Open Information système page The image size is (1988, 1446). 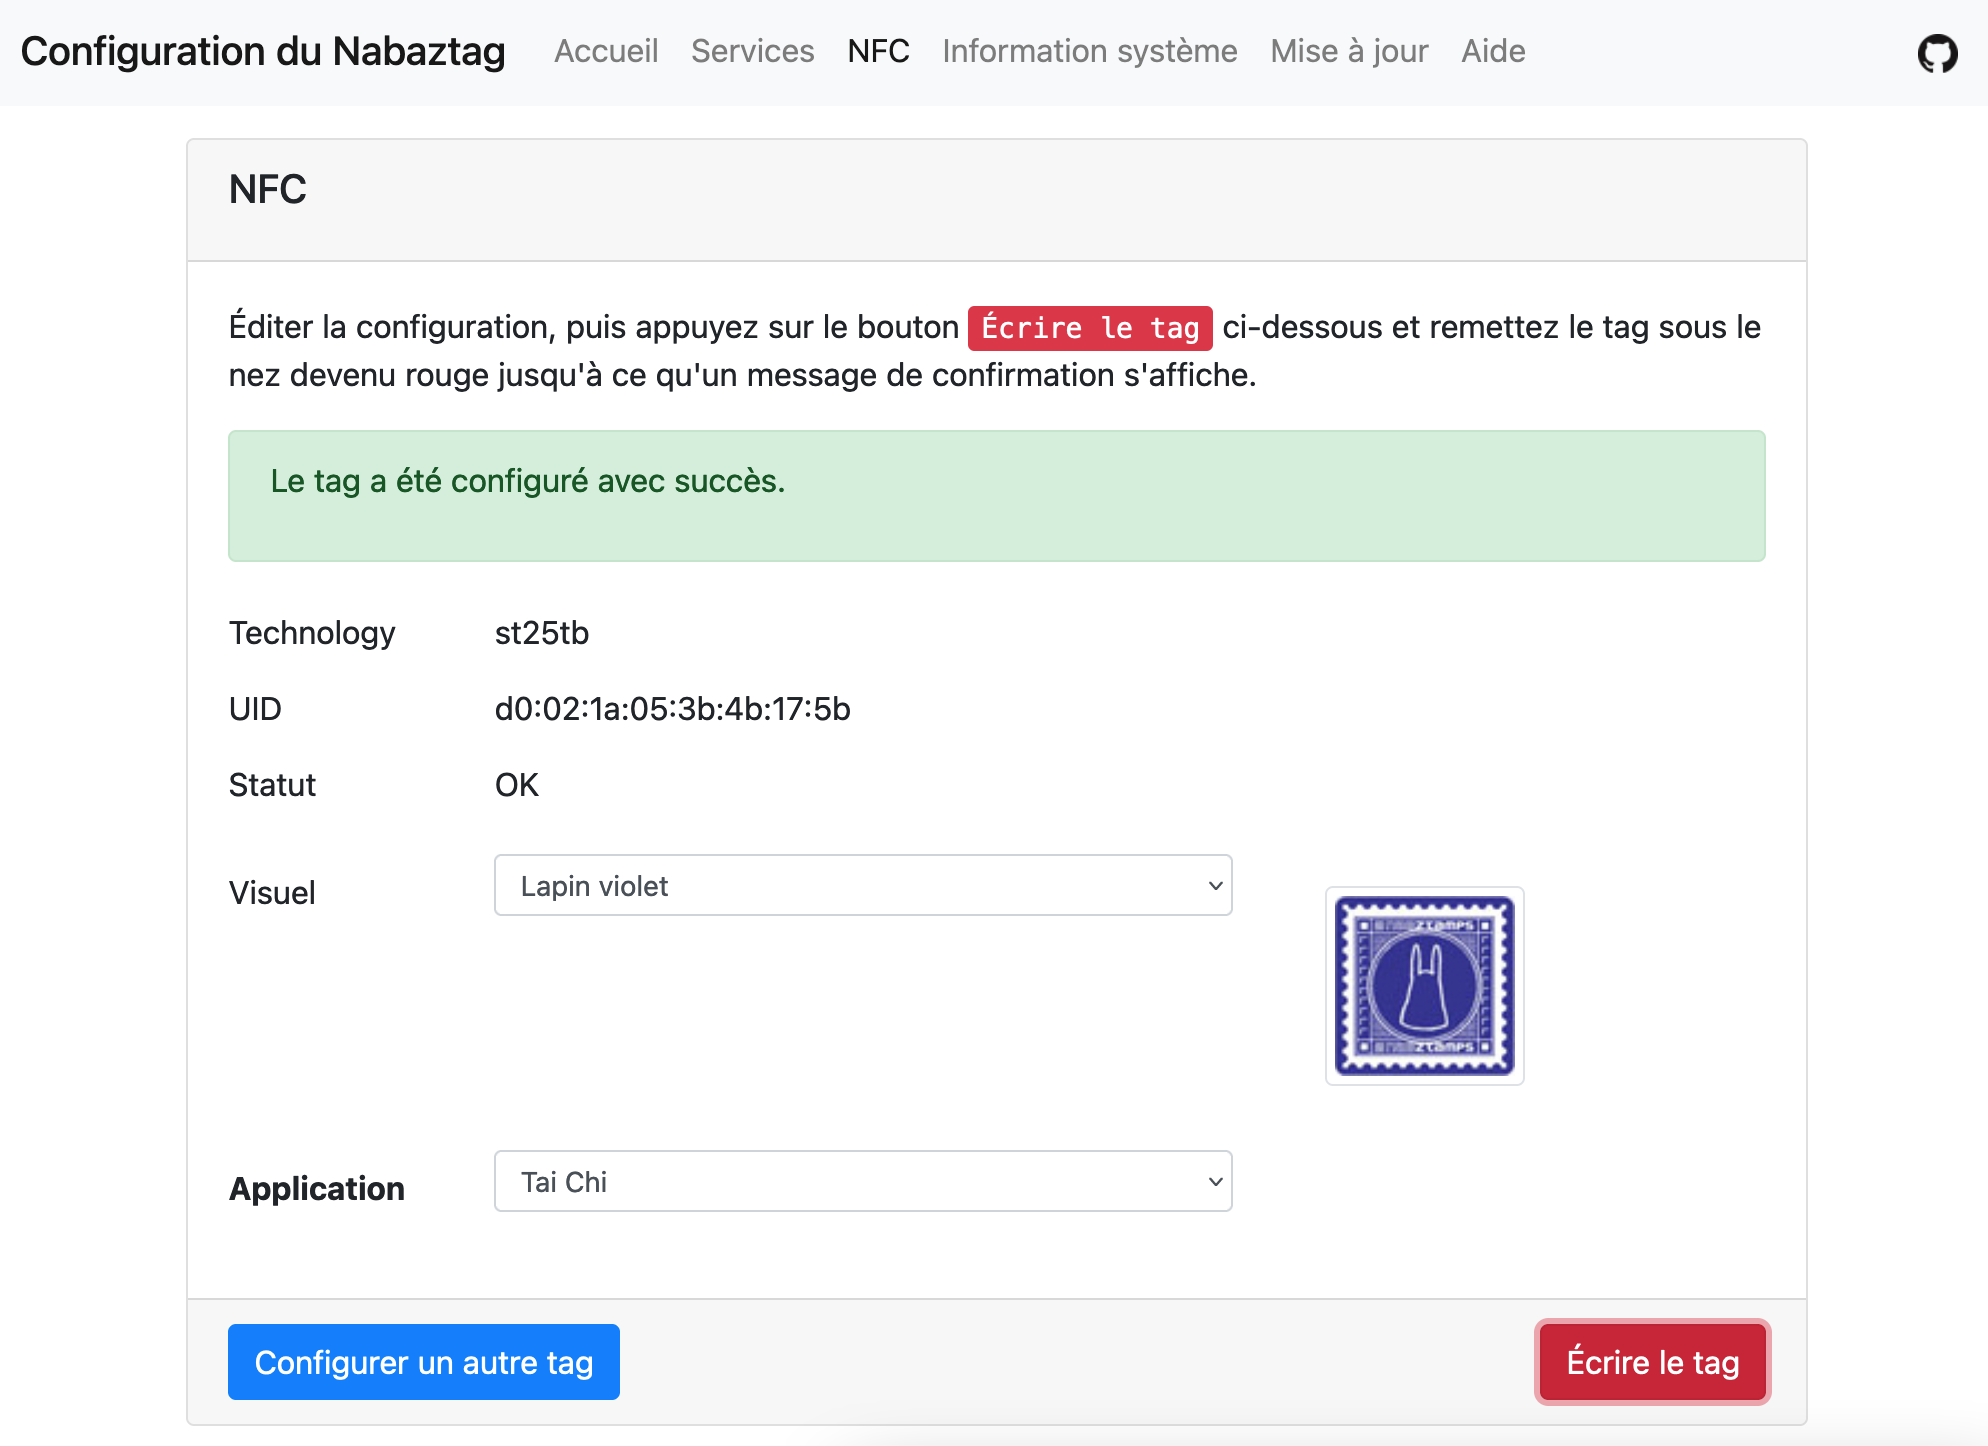(x=1089, y=51)
